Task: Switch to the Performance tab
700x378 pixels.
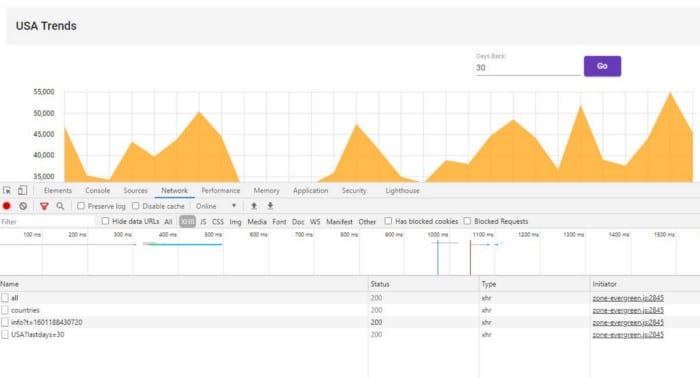Action: click(x=221, y=191)
